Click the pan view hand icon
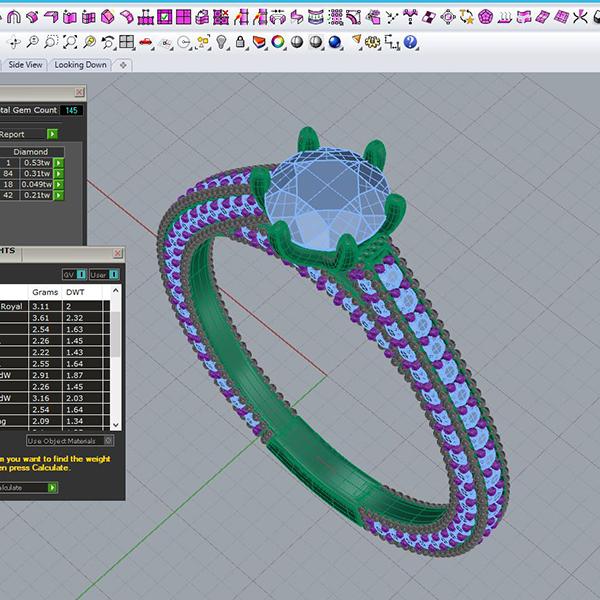Viewport: 600px width, 600px height. (13, 42)
